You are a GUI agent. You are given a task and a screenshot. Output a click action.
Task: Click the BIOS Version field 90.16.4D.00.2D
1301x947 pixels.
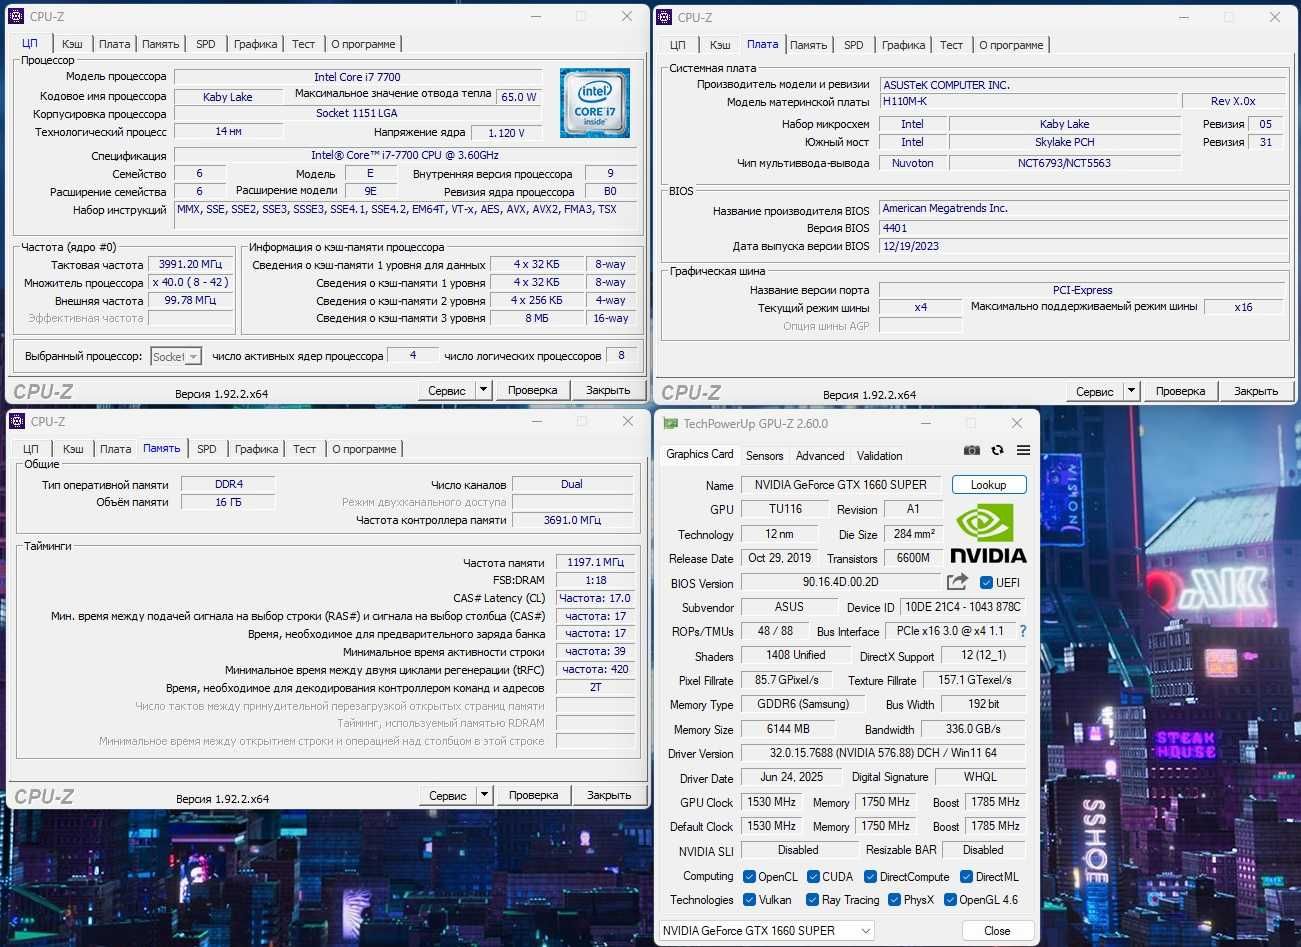pyautogui.click(x=841, y=582)
